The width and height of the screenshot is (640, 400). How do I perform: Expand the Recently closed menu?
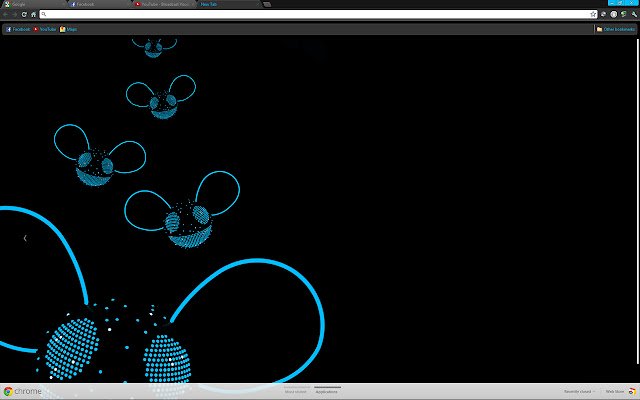click(579, 391)
